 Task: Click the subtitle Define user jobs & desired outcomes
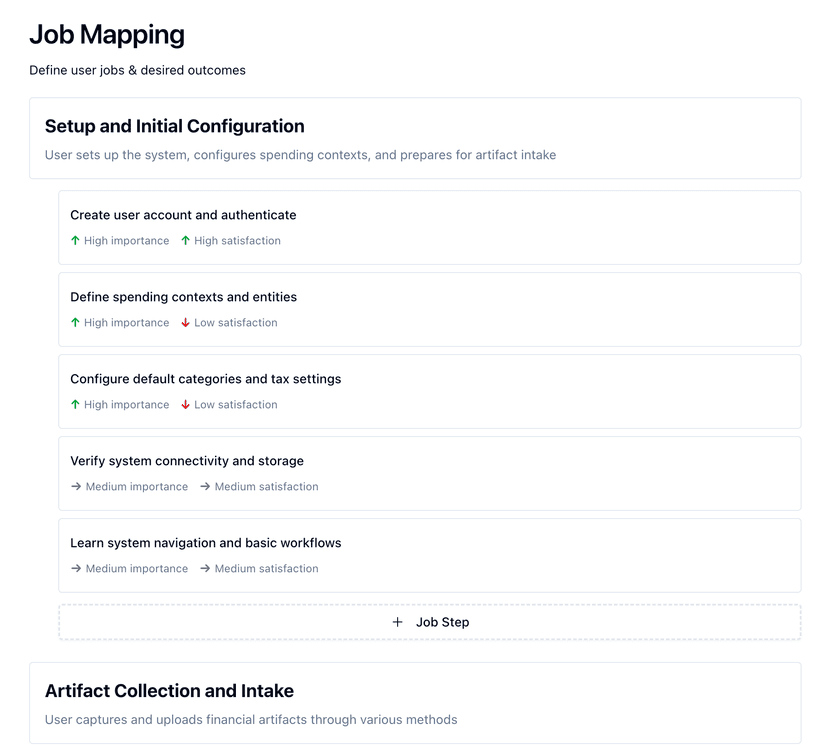(x=139, y=70)
